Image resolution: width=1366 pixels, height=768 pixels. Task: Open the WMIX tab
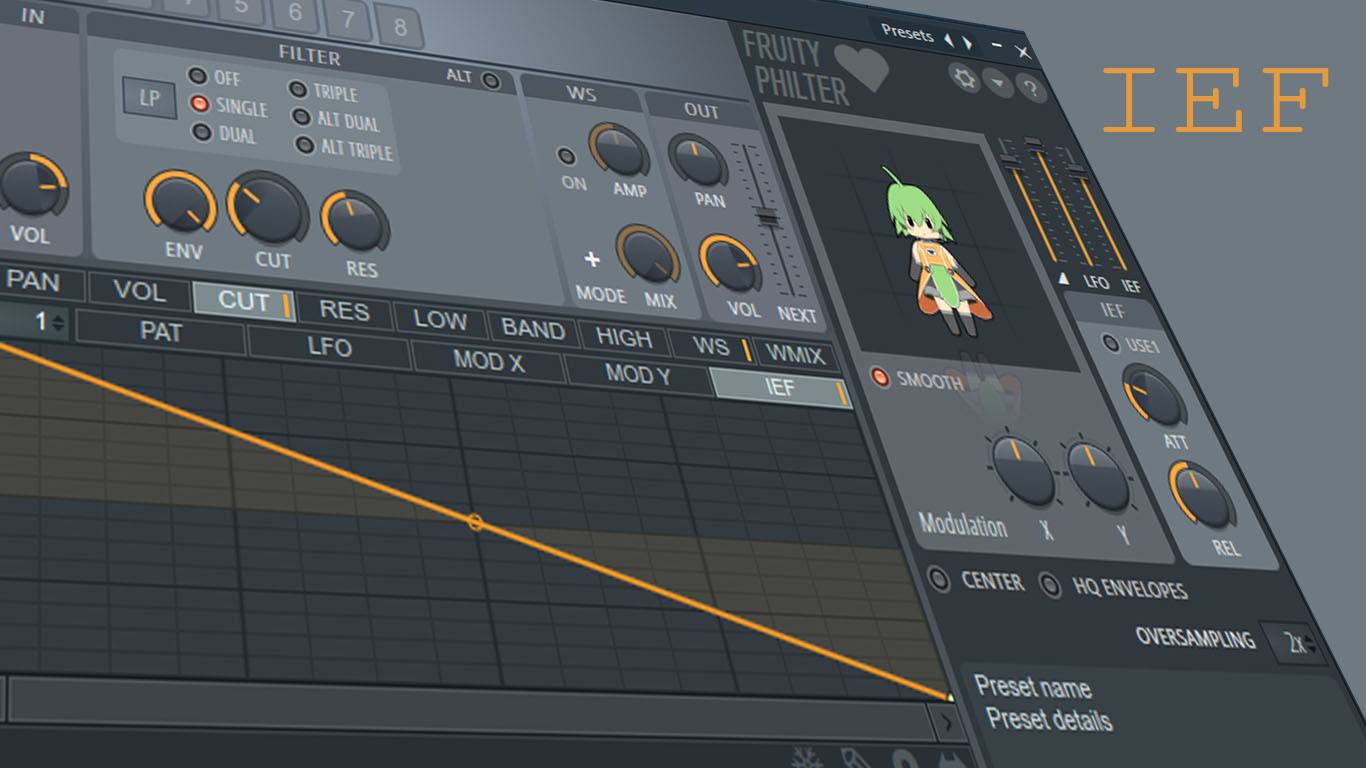[x=796, y=354]
